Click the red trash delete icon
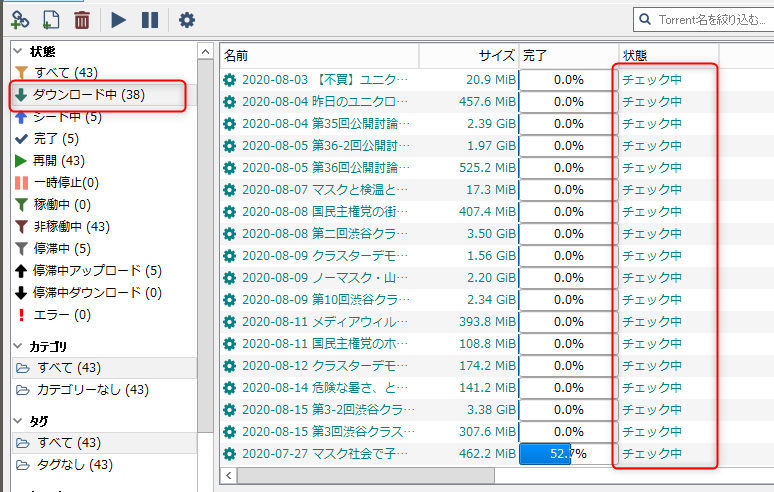Viewport: 774px width, 492px height. coord(82,19)
